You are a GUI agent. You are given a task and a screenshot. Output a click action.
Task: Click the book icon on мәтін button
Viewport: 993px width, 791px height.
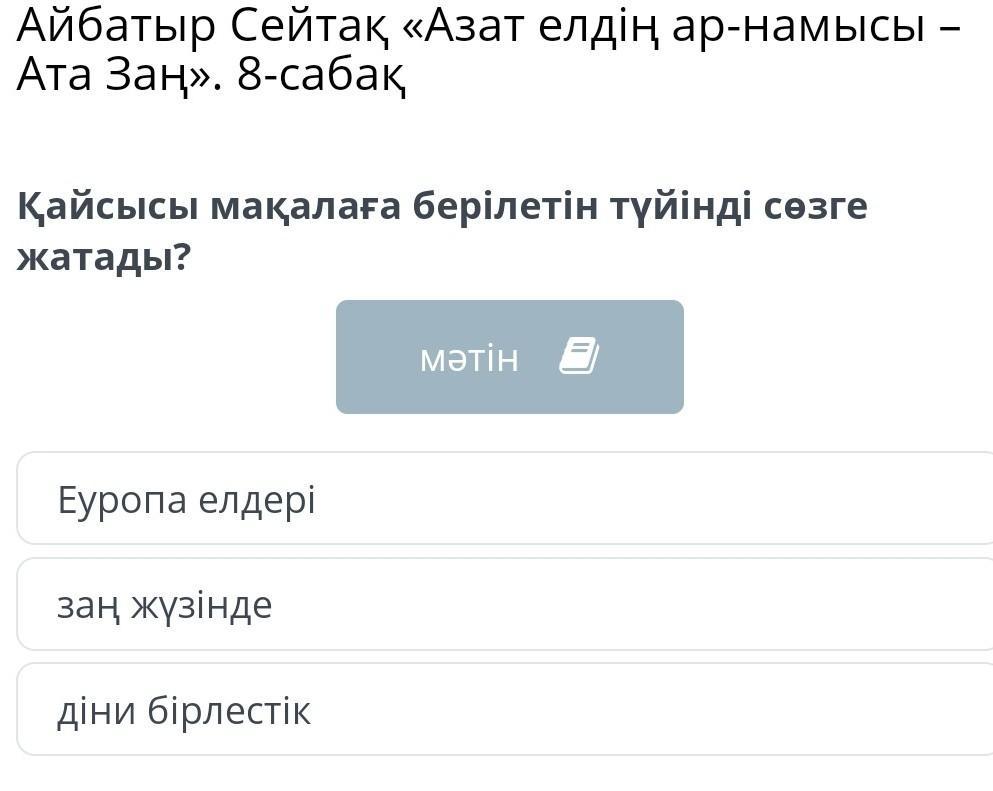click(x=579, y=356)
